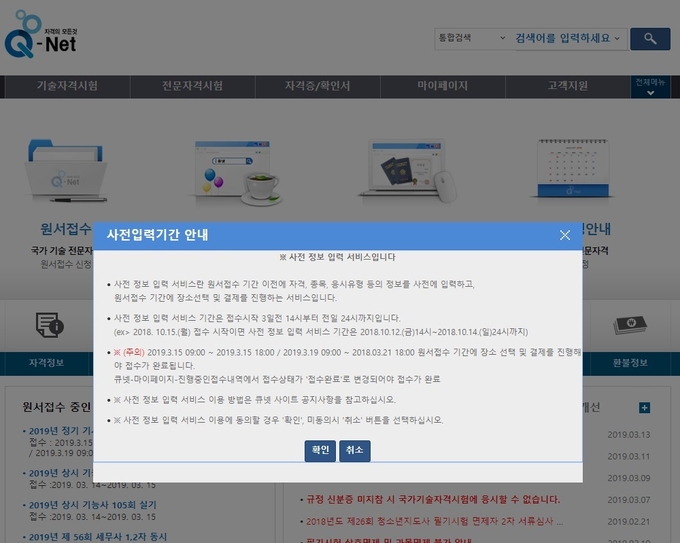Focus the 검색어를 입력하세요 search field

pos(562,38)
